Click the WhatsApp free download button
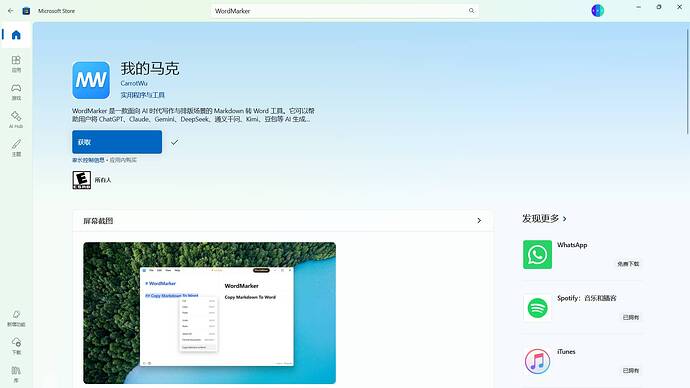The width and height of the screenshot is (690, 388). pyautogui.click(x=628, y=264)
